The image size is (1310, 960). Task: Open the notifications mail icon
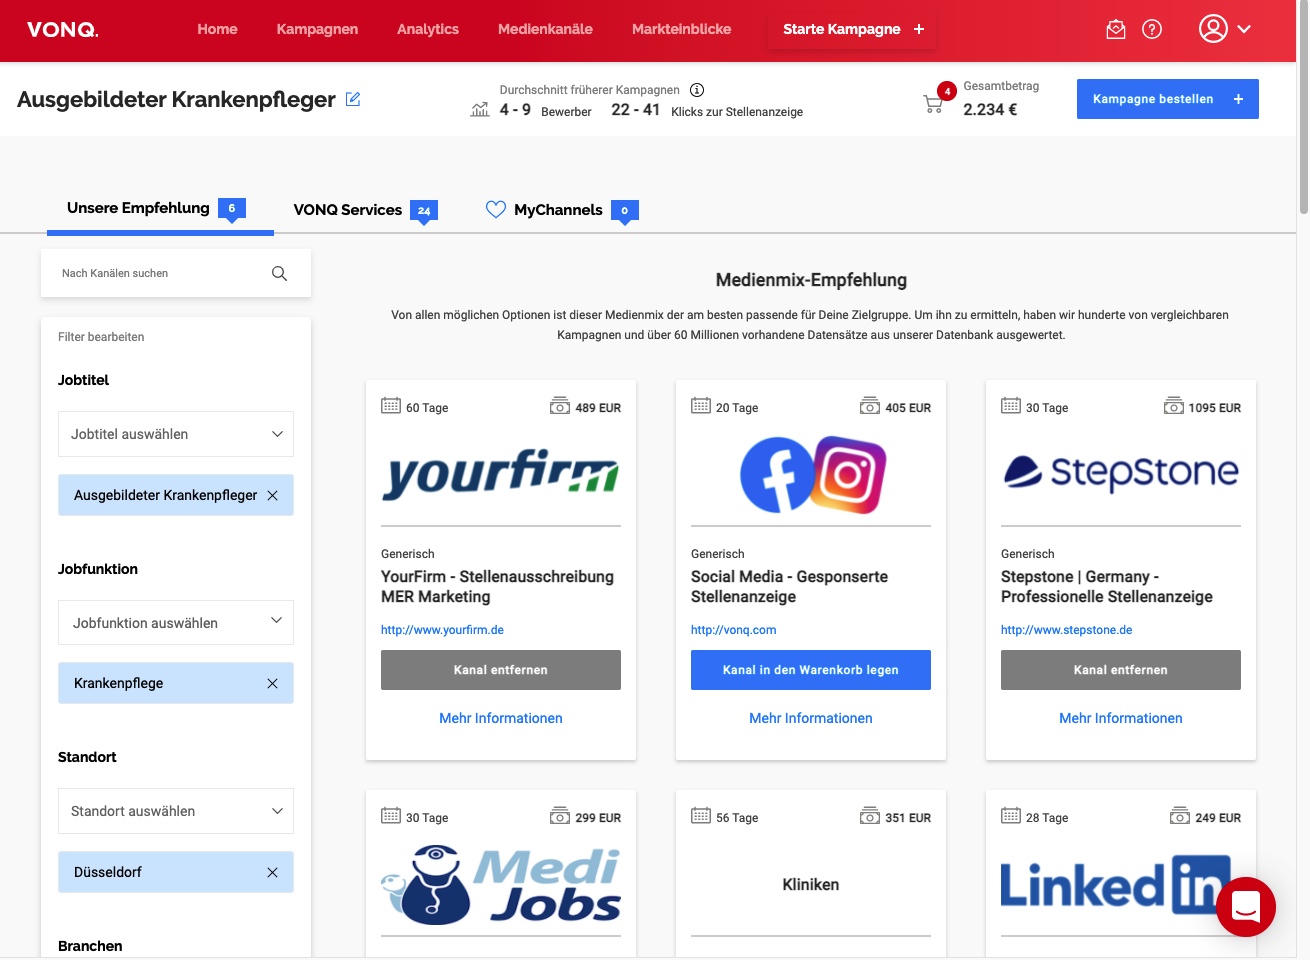[1116, 29]
